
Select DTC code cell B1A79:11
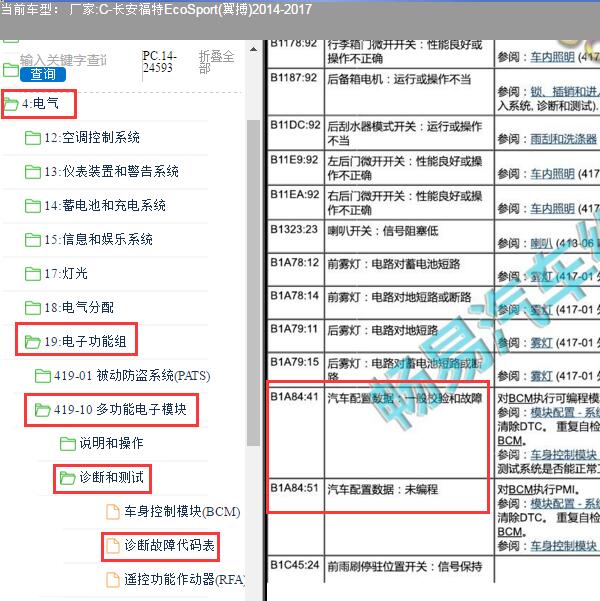[295, 336]
